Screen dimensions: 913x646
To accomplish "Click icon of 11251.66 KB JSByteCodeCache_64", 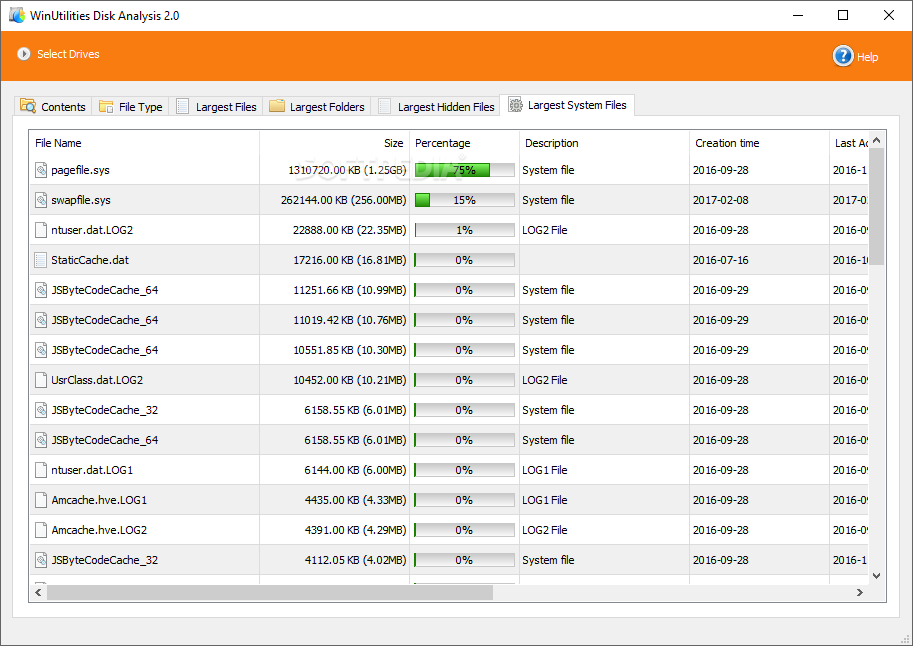I will coord(41,290).
